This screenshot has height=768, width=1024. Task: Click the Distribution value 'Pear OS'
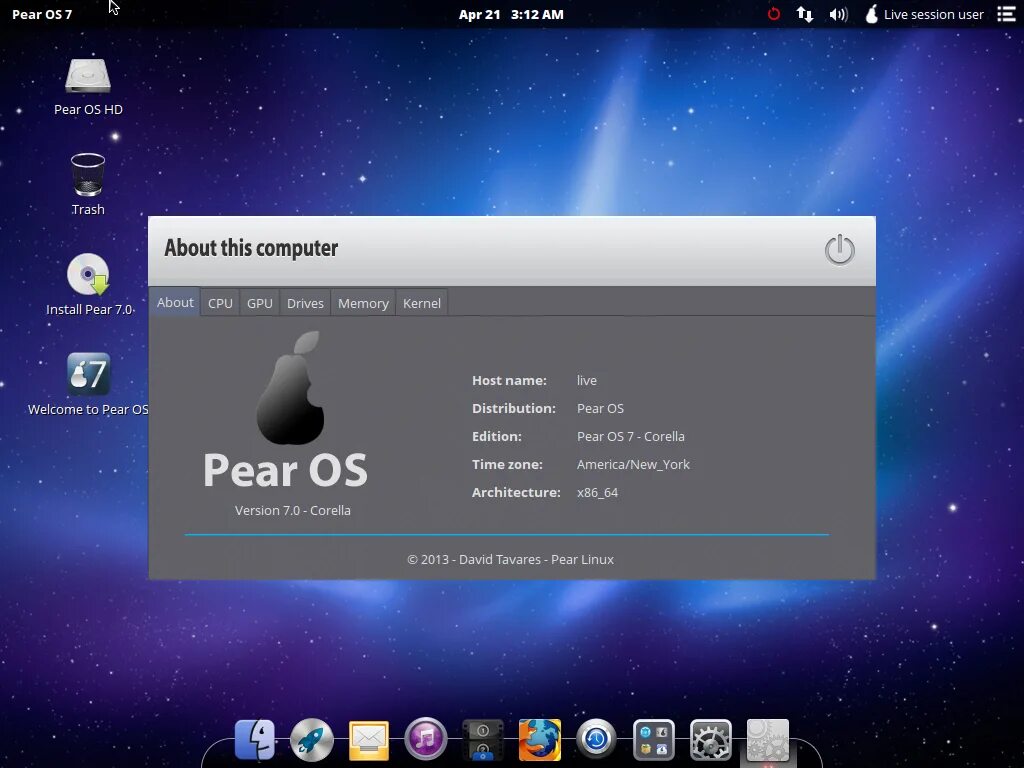pos(600,408)
